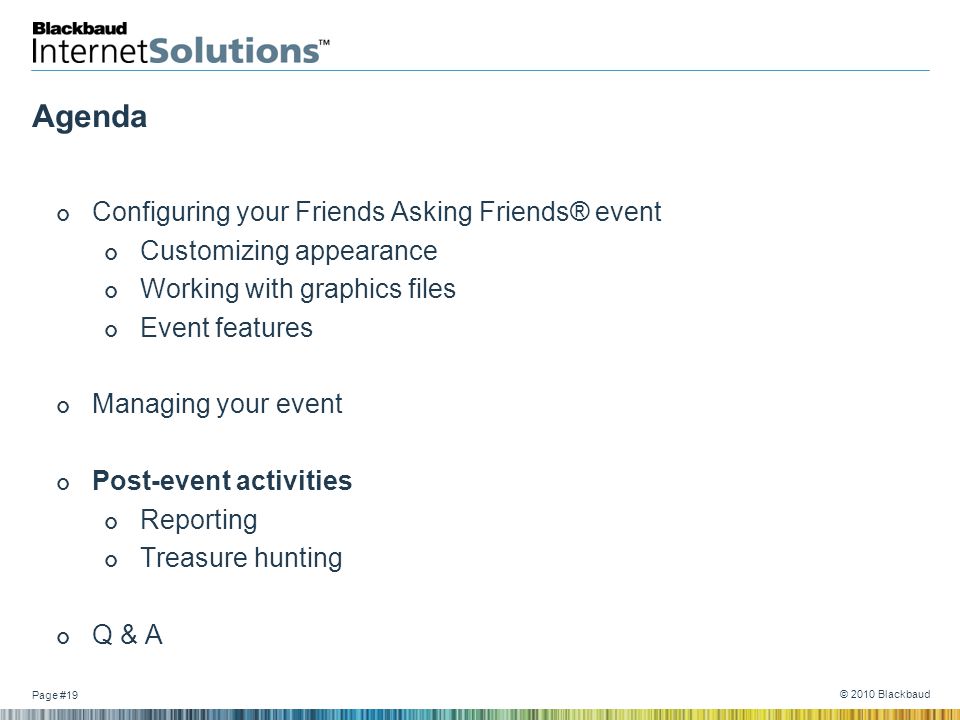Click the Agenda slide title

coord(89,116)
